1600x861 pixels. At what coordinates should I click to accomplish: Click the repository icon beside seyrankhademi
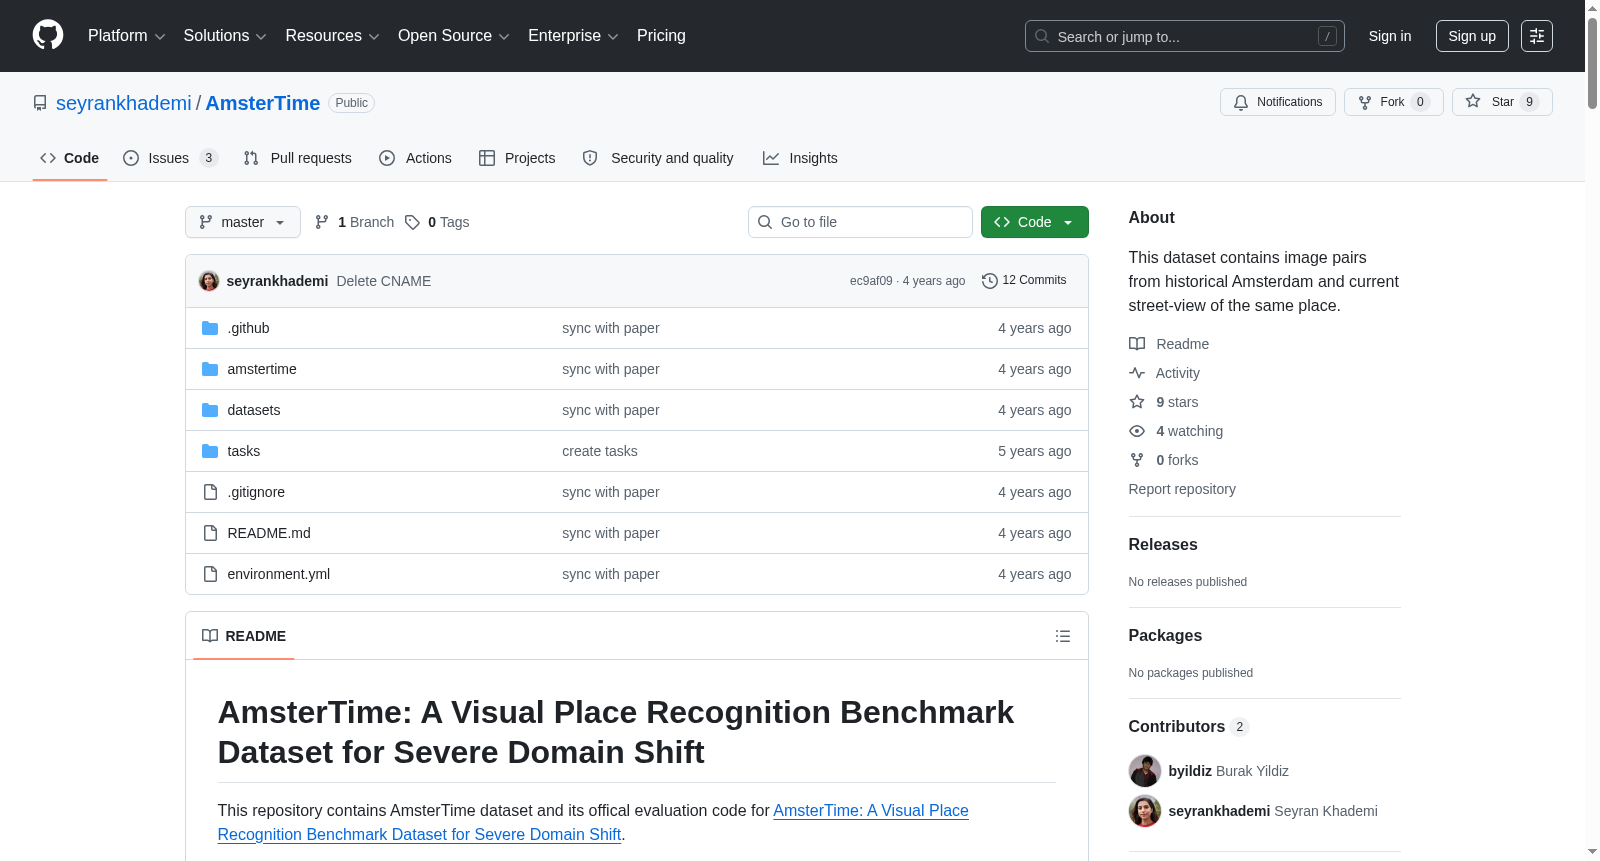[x=40, y=103]
